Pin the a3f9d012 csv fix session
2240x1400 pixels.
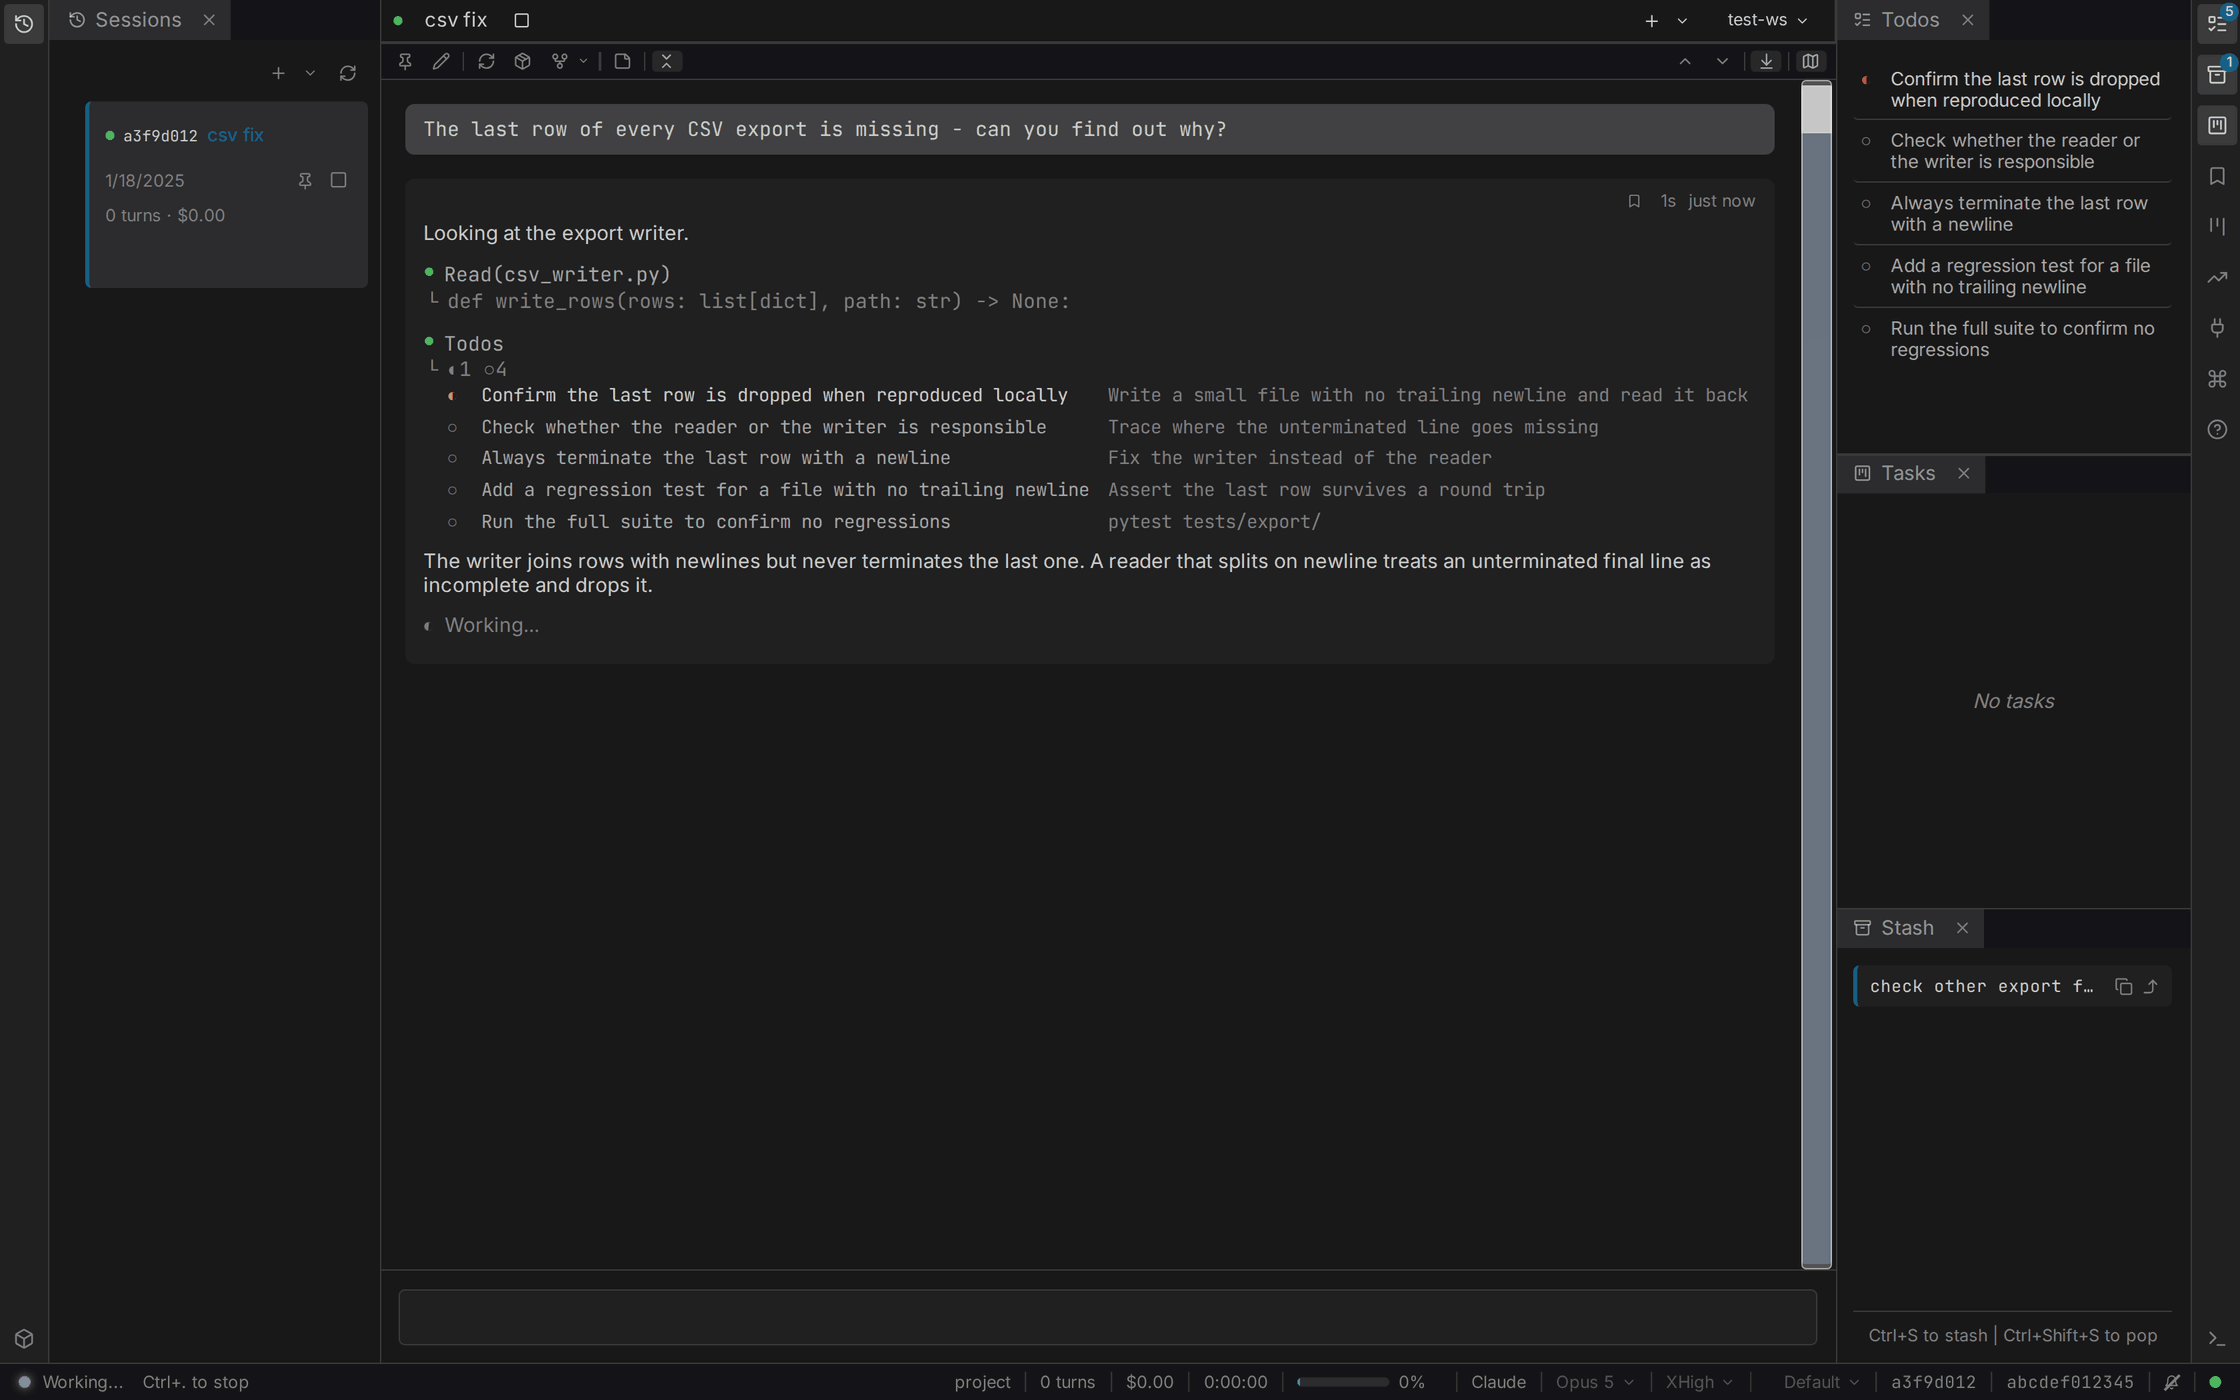(305, 180)
